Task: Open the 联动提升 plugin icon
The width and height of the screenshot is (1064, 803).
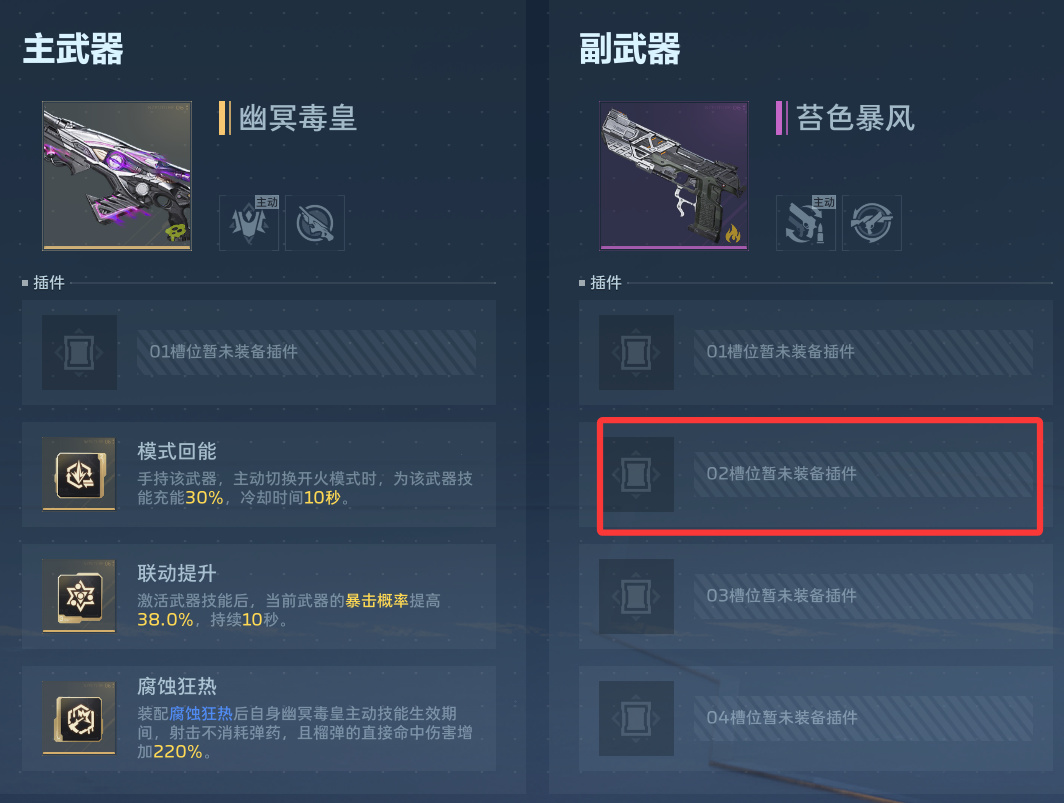Action: [x=79, y=596]
